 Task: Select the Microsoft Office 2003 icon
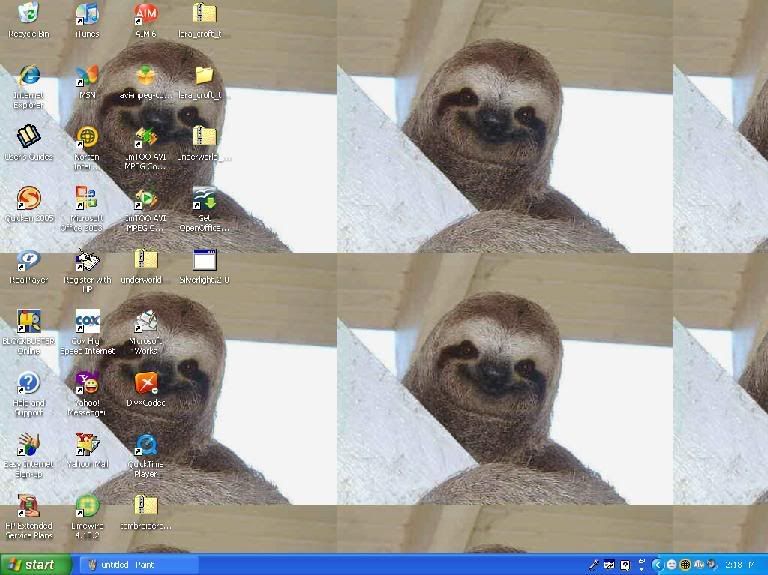pos(87,199)
